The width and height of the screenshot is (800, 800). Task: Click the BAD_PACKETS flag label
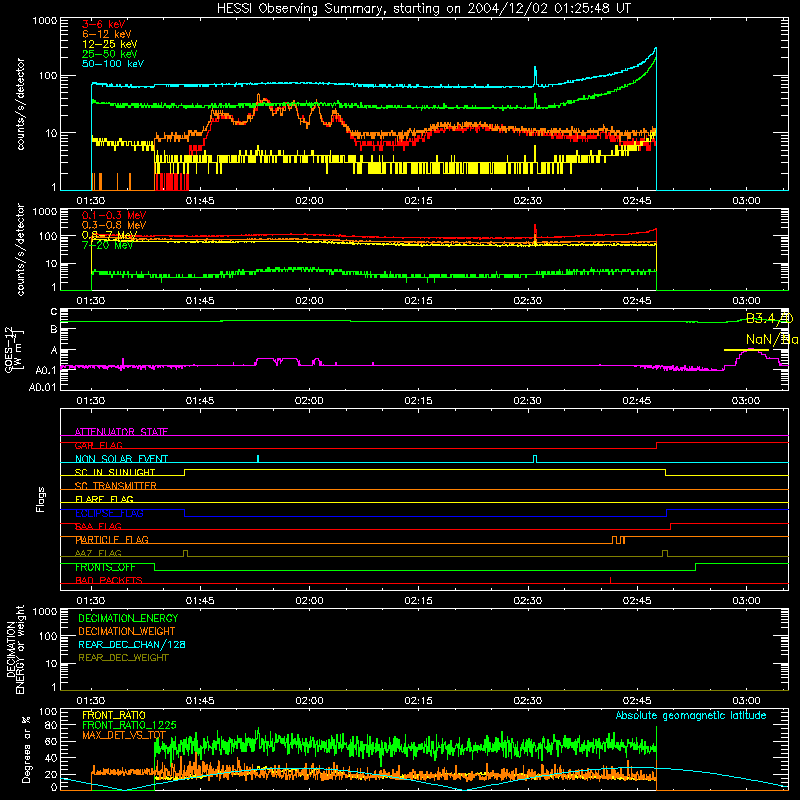109,580
